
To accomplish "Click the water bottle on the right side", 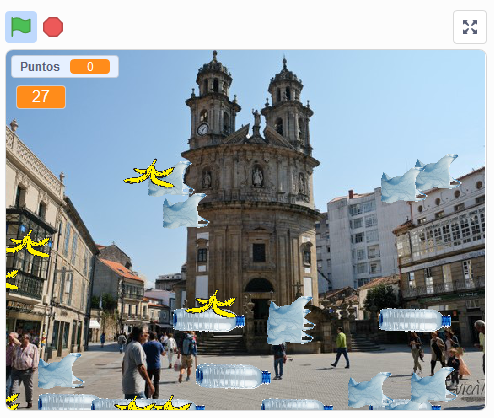I will pyautogui.click(x=415, y=320).
